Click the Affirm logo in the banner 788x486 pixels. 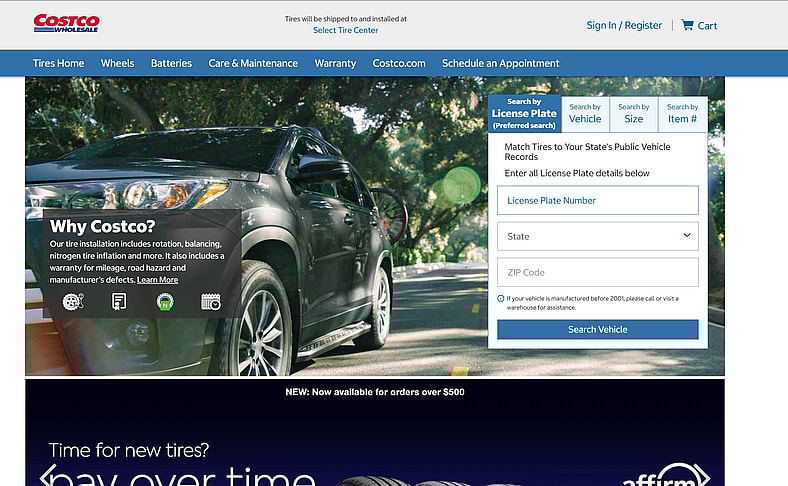659,475
